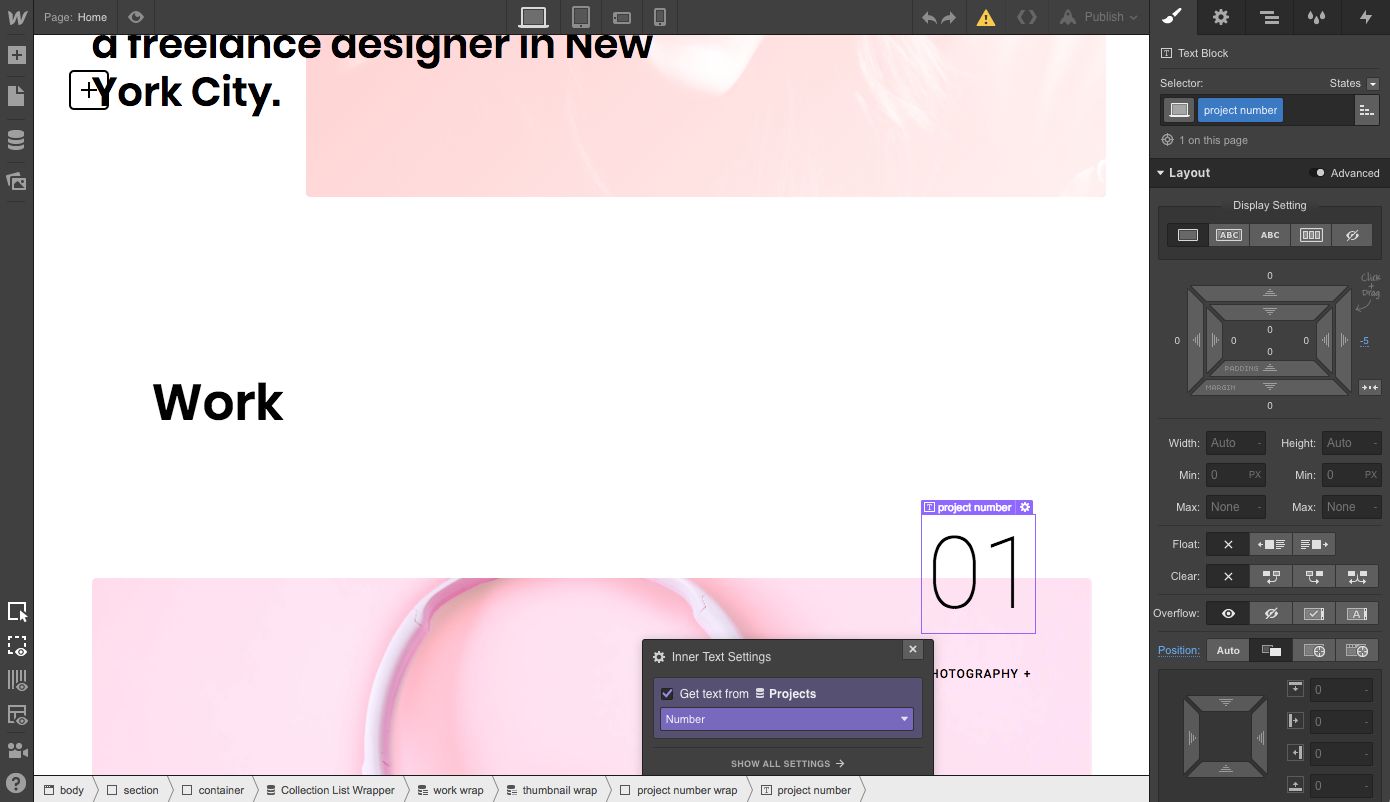Uncheck Get text from Projects
1390x802 pixels.
point(667,693)
